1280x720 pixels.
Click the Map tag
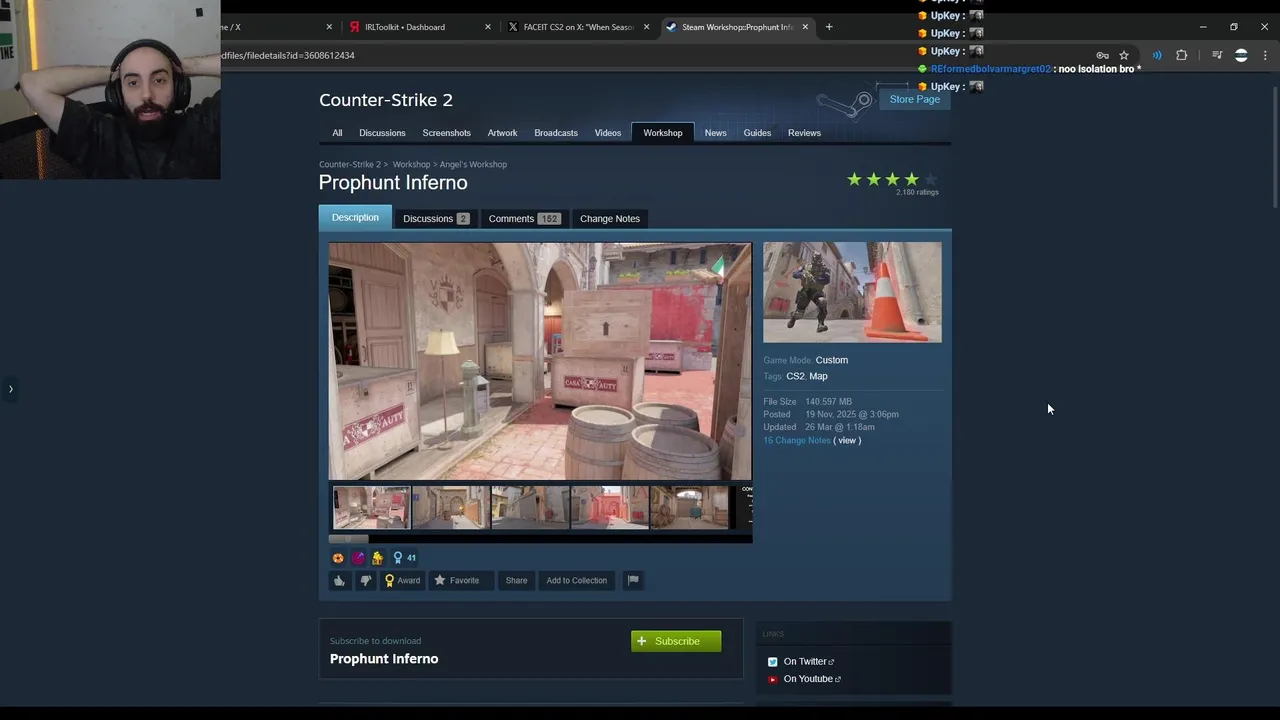(x=818, y=376)
